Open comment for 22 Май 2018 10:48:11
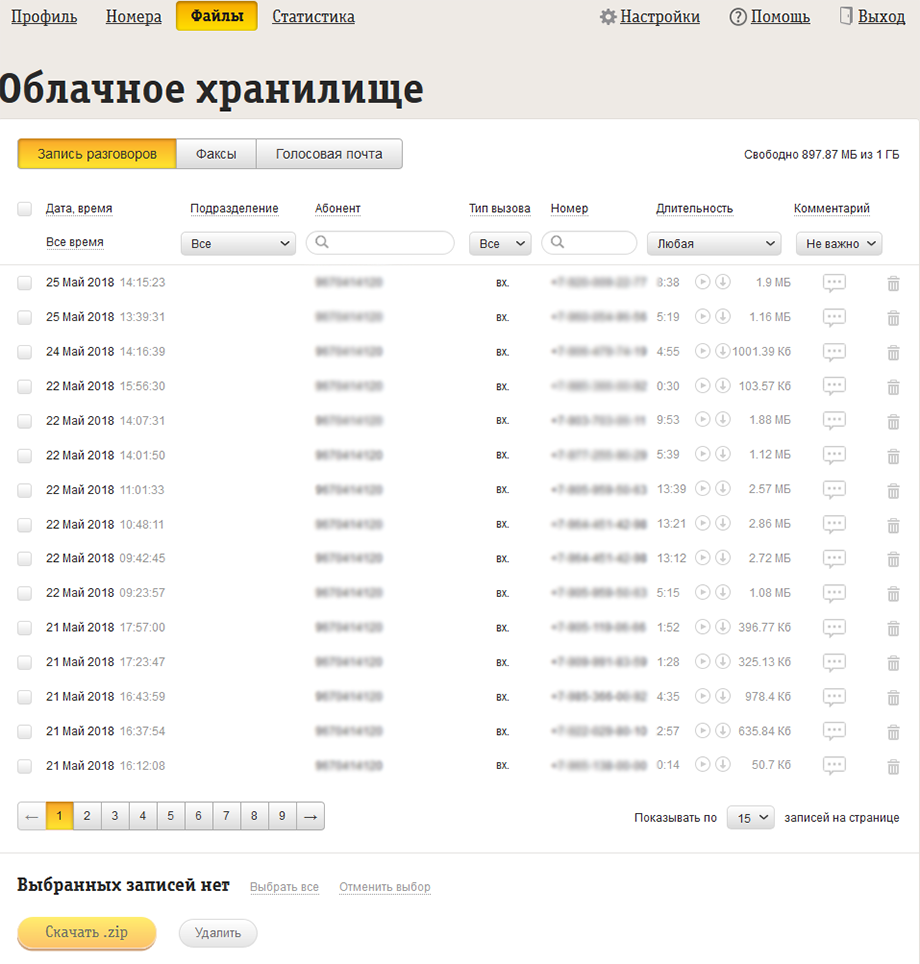 click(834, 524)
